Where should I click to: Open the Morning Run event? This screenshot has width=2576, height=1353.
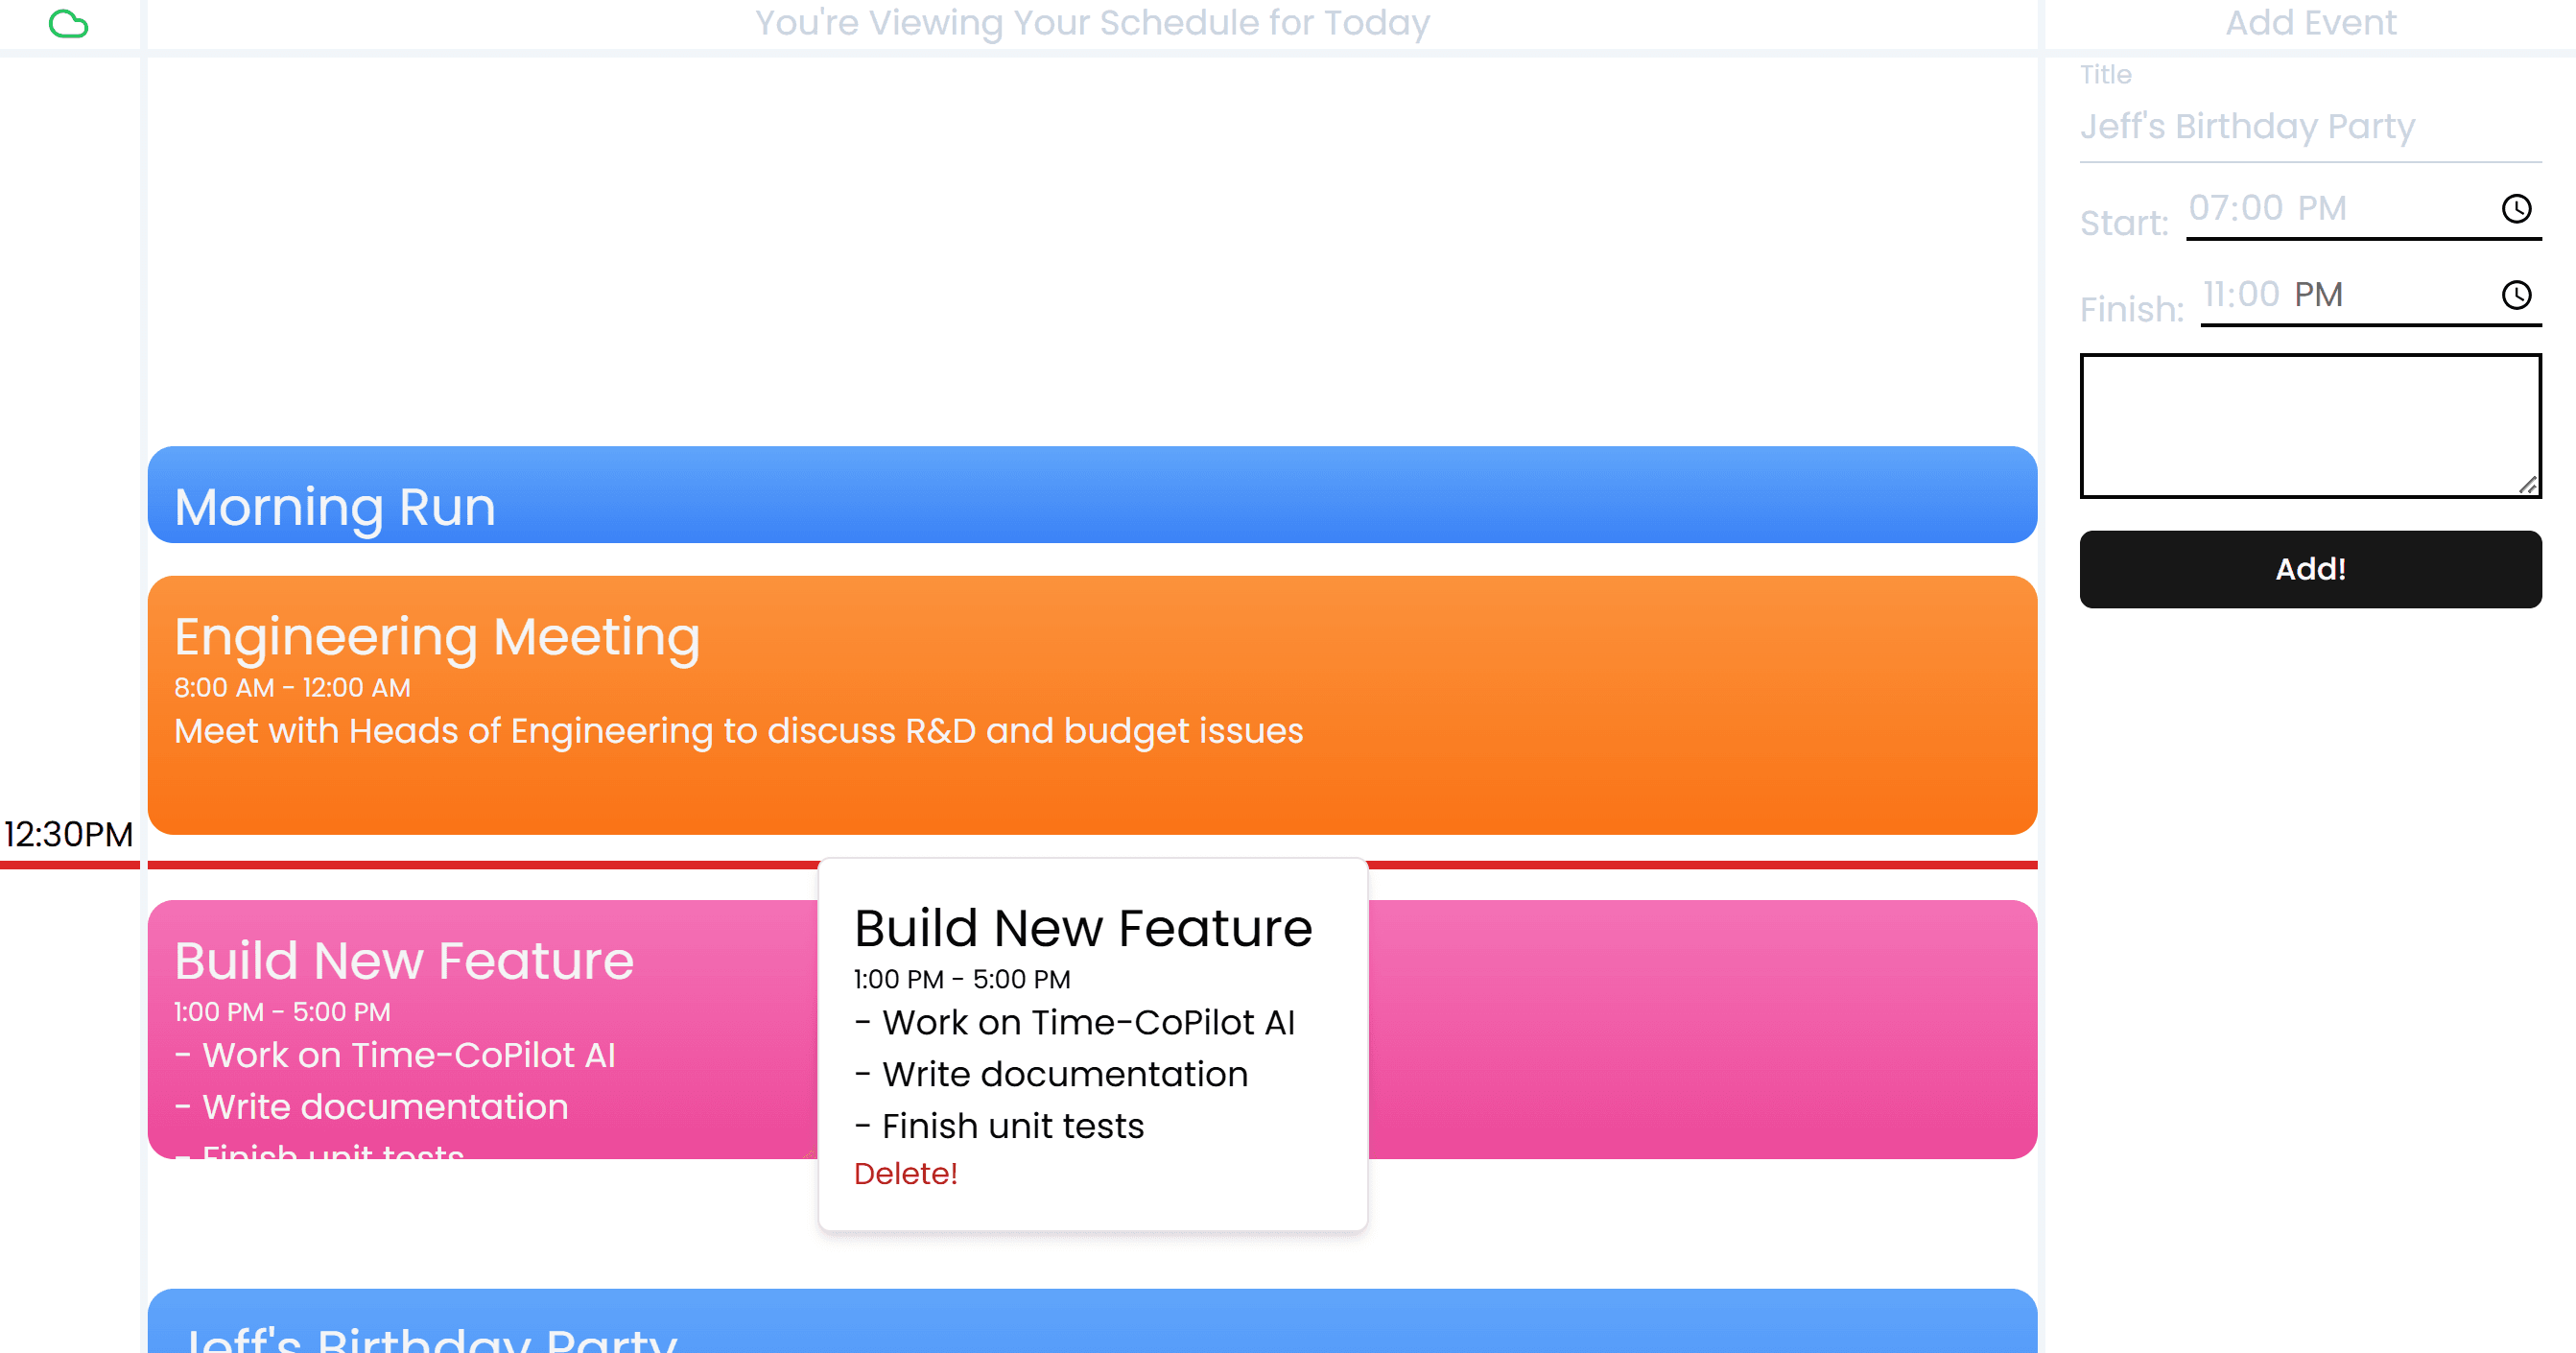pos(1092,495)
